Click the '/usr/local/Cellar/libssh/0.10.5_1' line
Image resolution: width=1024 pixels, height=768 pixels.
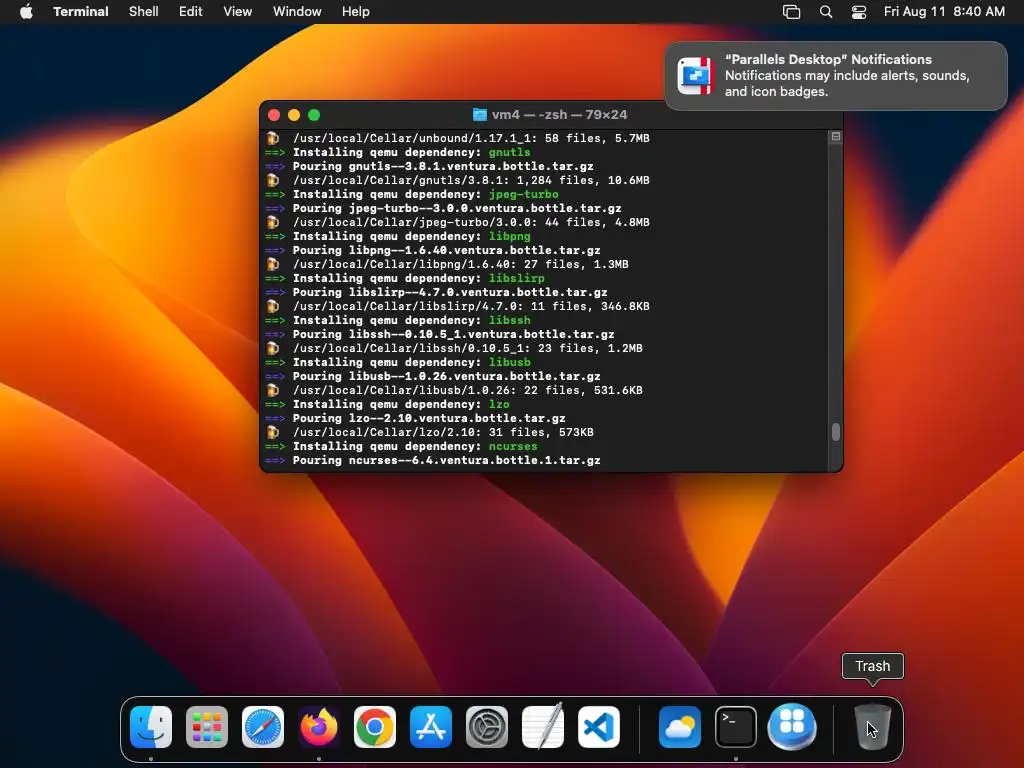coord(468,349)
